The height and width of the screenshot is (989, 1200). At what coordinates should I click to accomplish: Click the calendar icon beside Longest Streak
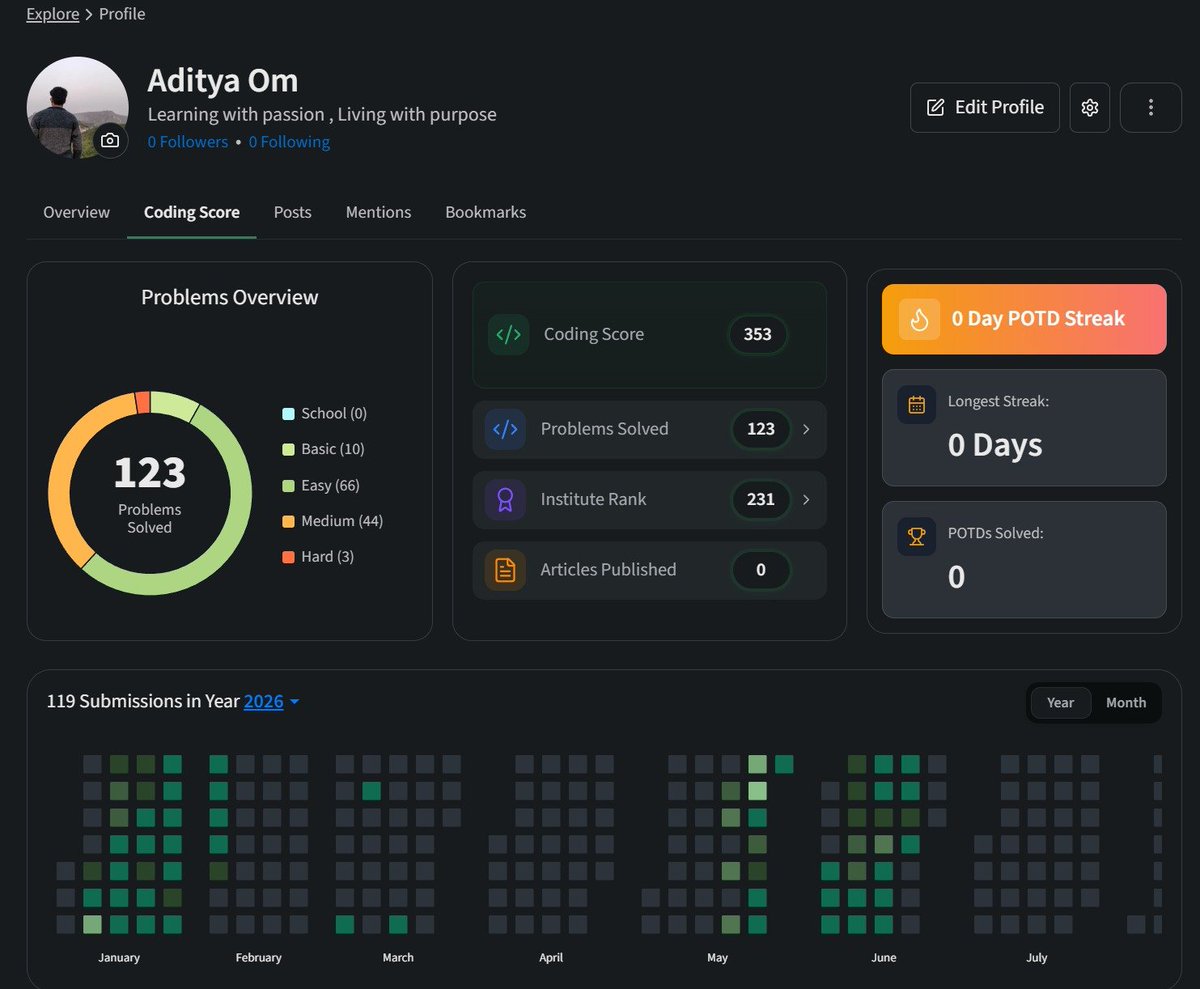click(917, 405)
